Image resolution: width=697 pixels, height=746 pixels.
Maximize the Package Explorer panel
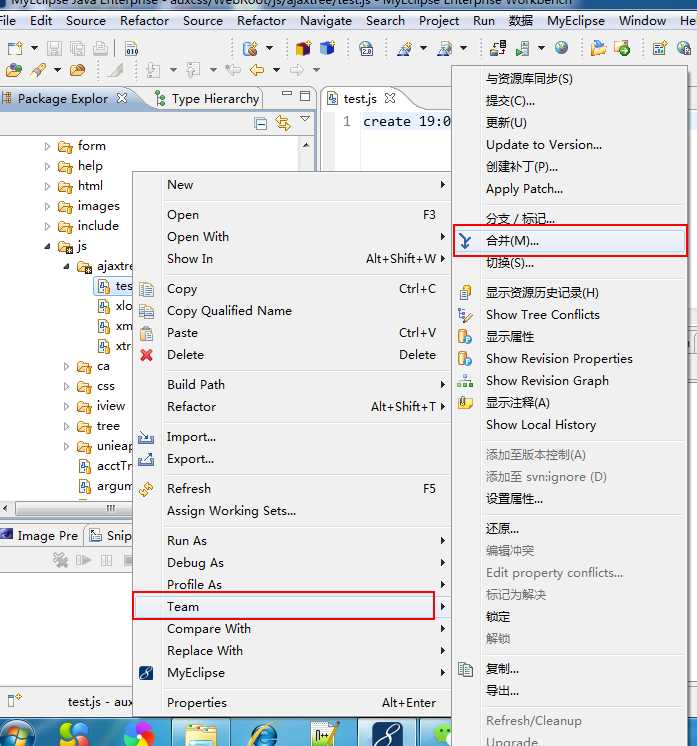305,96
